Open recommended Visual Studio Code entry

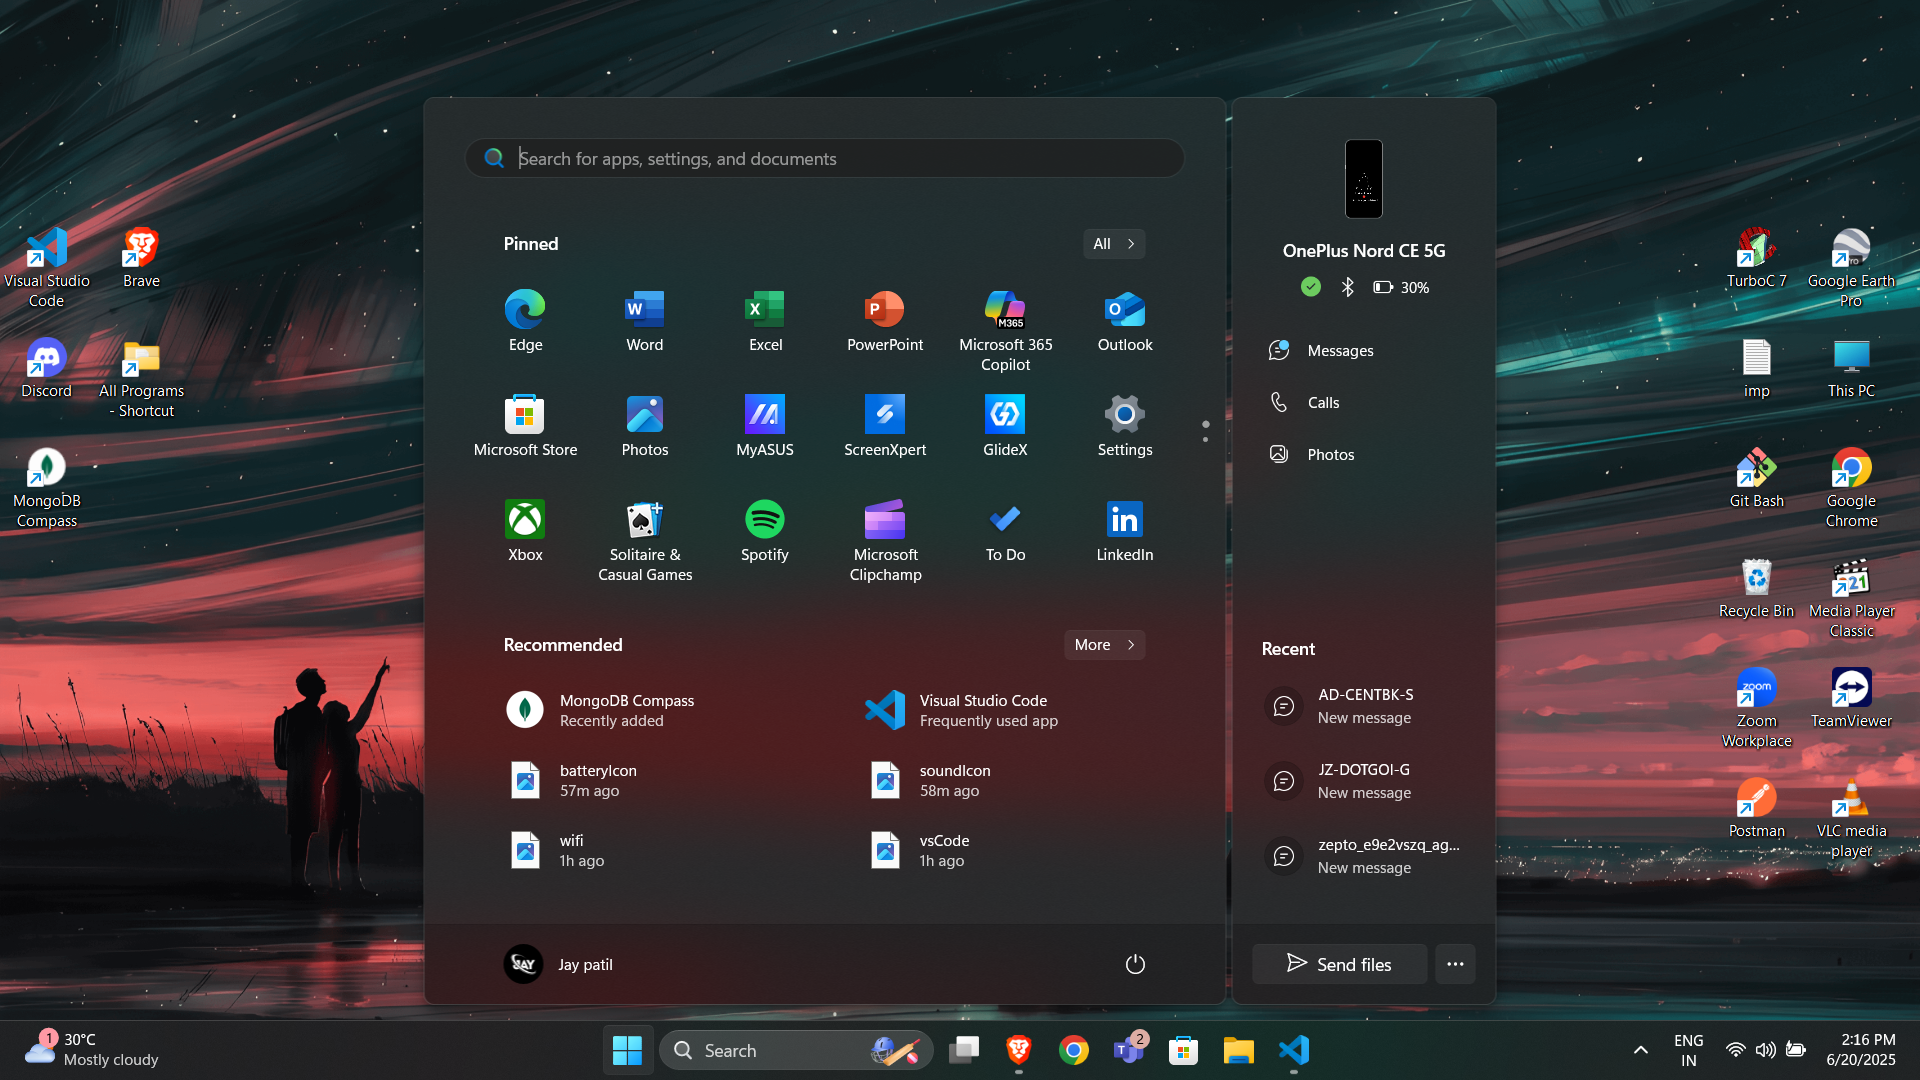(1004, 710)
